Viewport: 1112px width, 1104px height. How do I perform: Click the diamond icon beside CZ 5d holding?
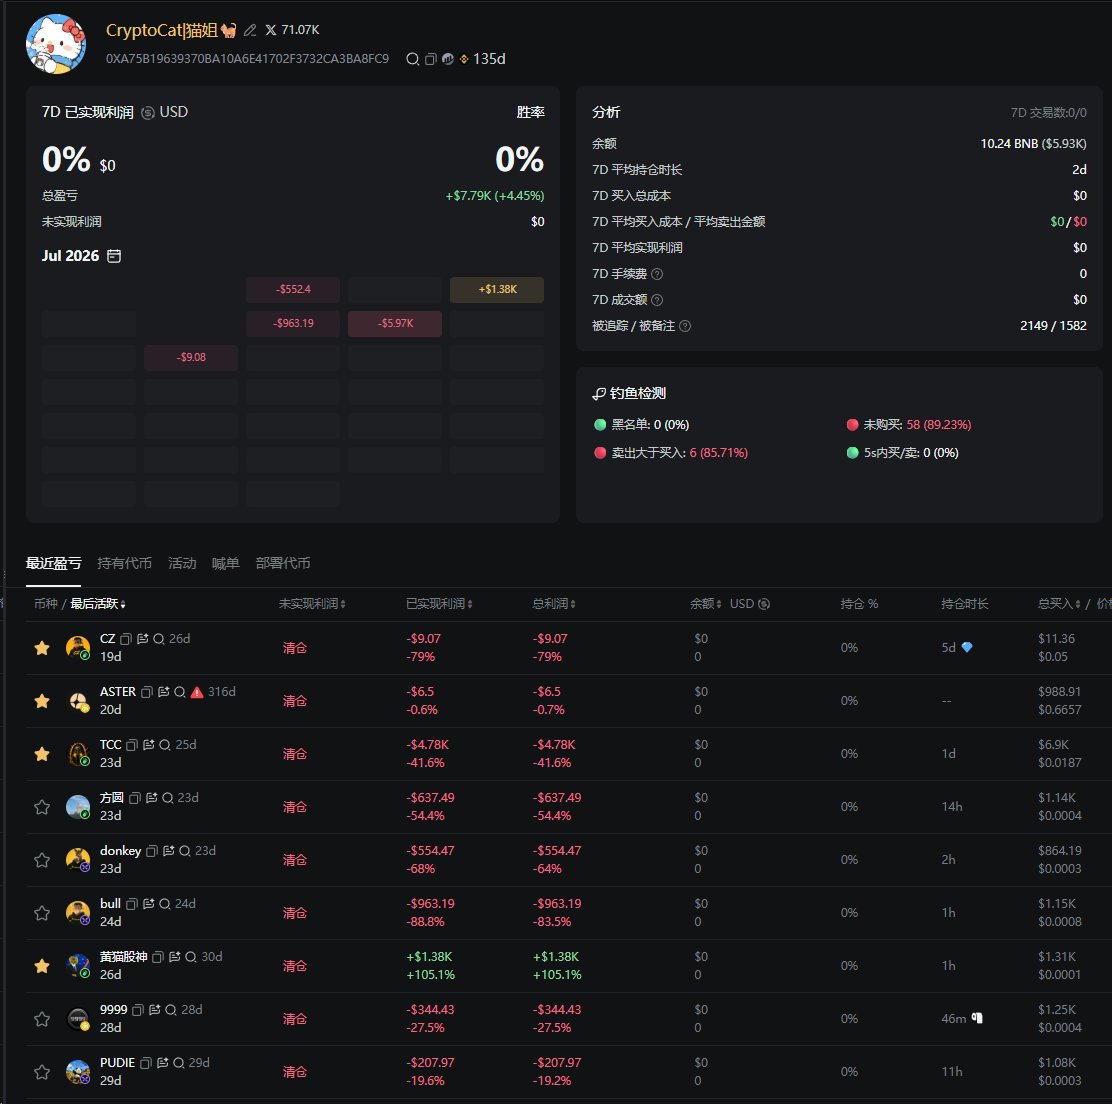[967, 647]
